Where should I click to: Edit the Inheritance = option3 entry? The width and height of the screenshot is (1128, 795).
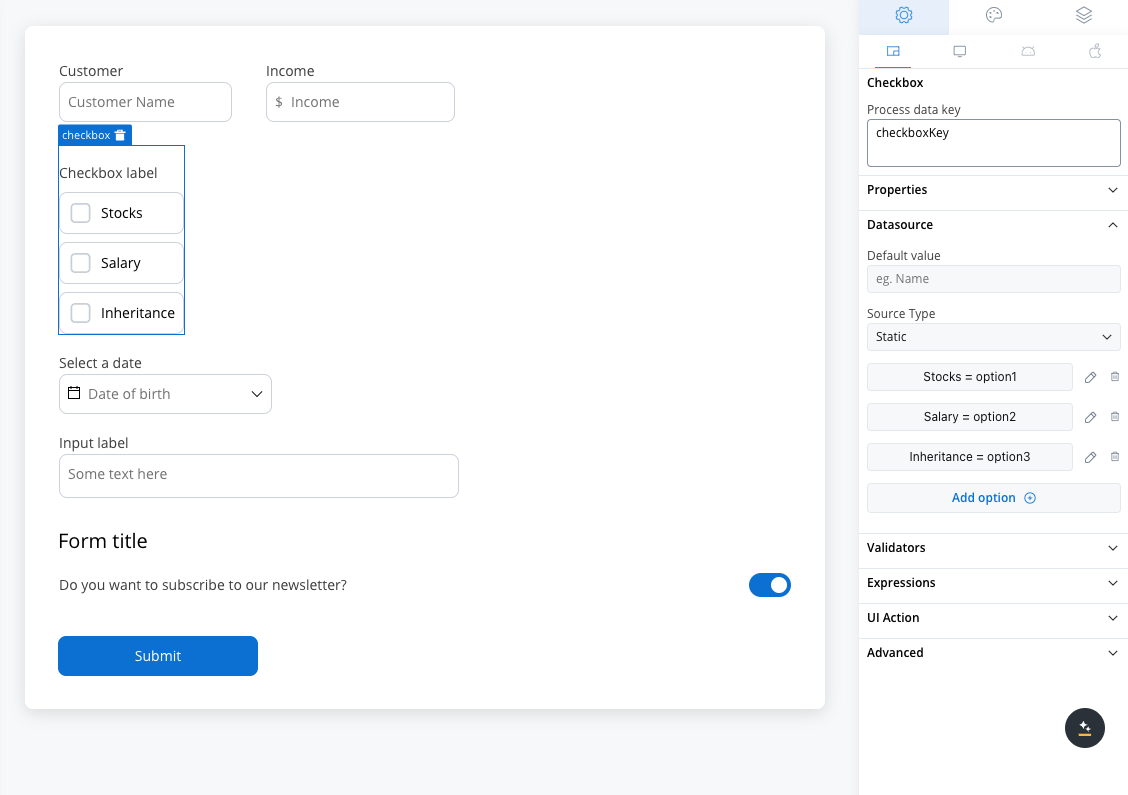click(1091, 457)
